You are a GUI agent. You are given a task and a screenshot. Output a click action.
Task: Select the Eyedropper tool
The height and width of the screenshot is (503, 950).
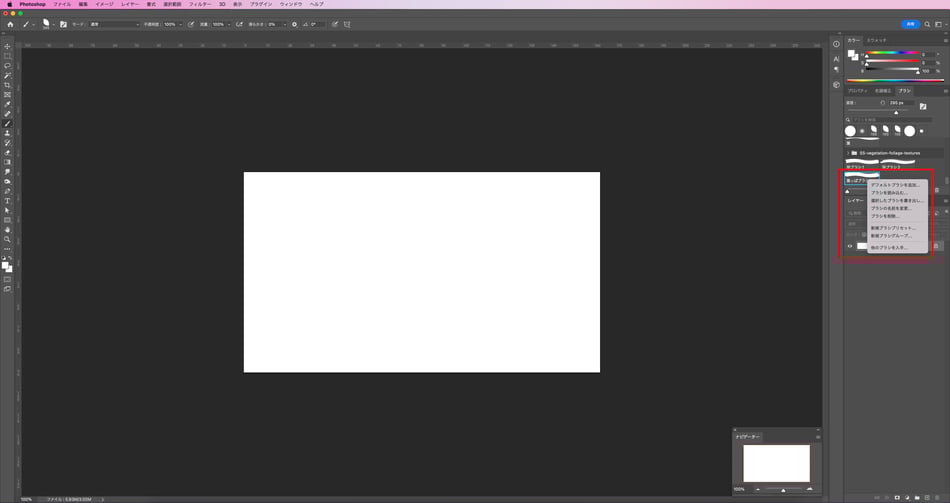[x=7, y=104]
